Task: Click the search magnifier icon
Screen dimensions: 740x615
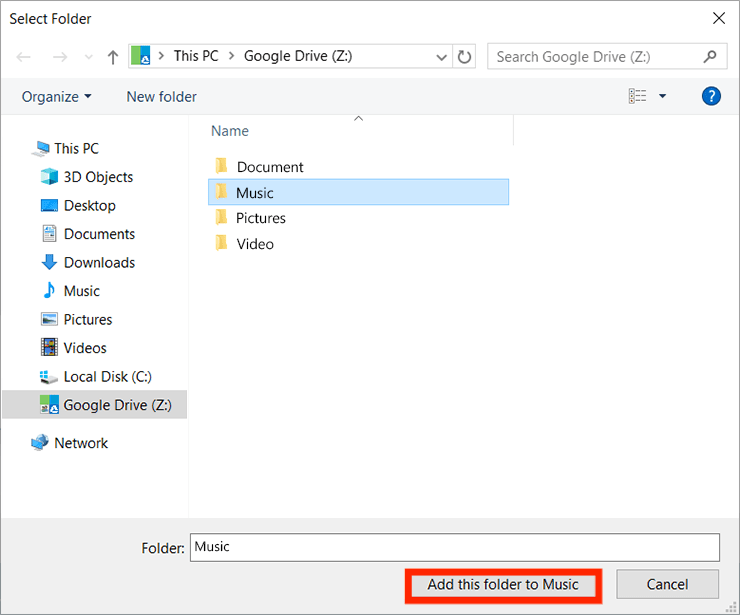Action: [710, 57]
